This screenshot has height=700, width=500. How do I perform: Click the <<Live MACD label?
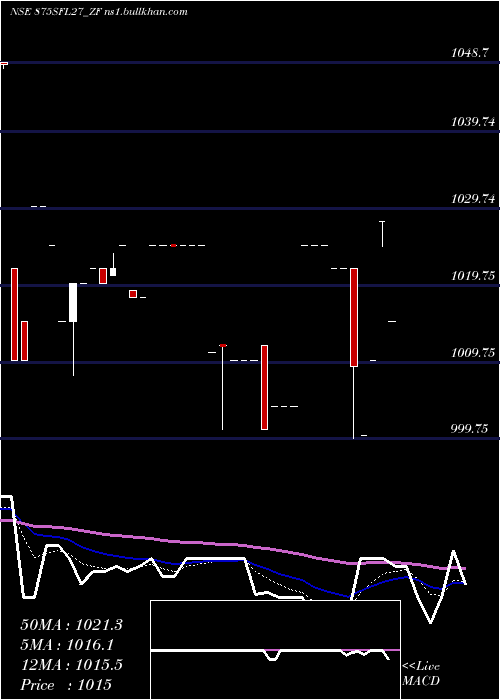(x=421, y=674)
